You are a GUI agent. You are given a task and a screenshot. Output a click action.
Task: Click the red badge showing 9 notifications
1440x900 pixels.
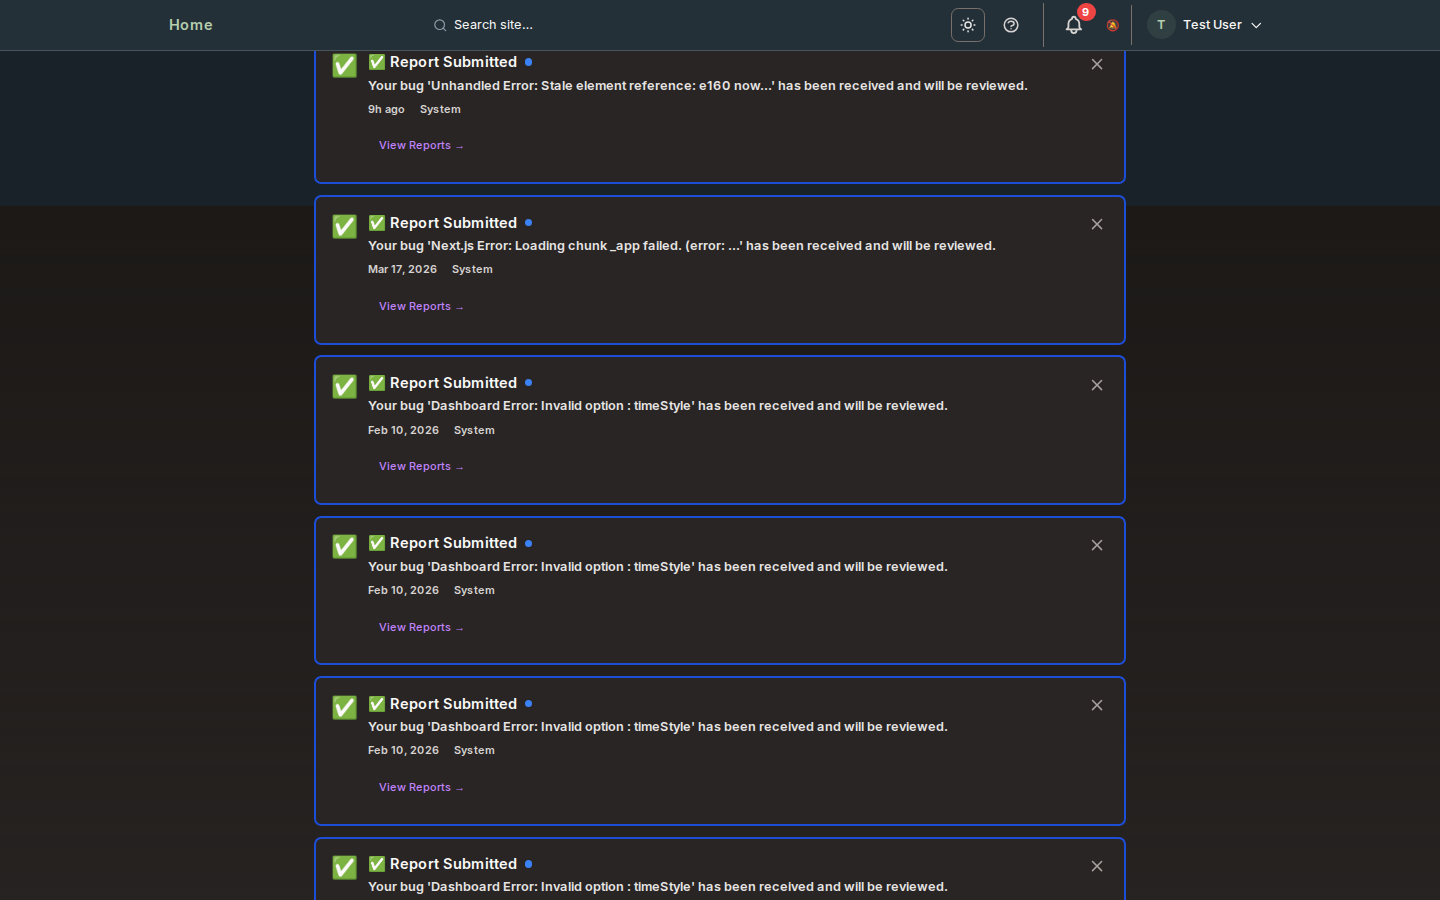tap(1085, 12)
